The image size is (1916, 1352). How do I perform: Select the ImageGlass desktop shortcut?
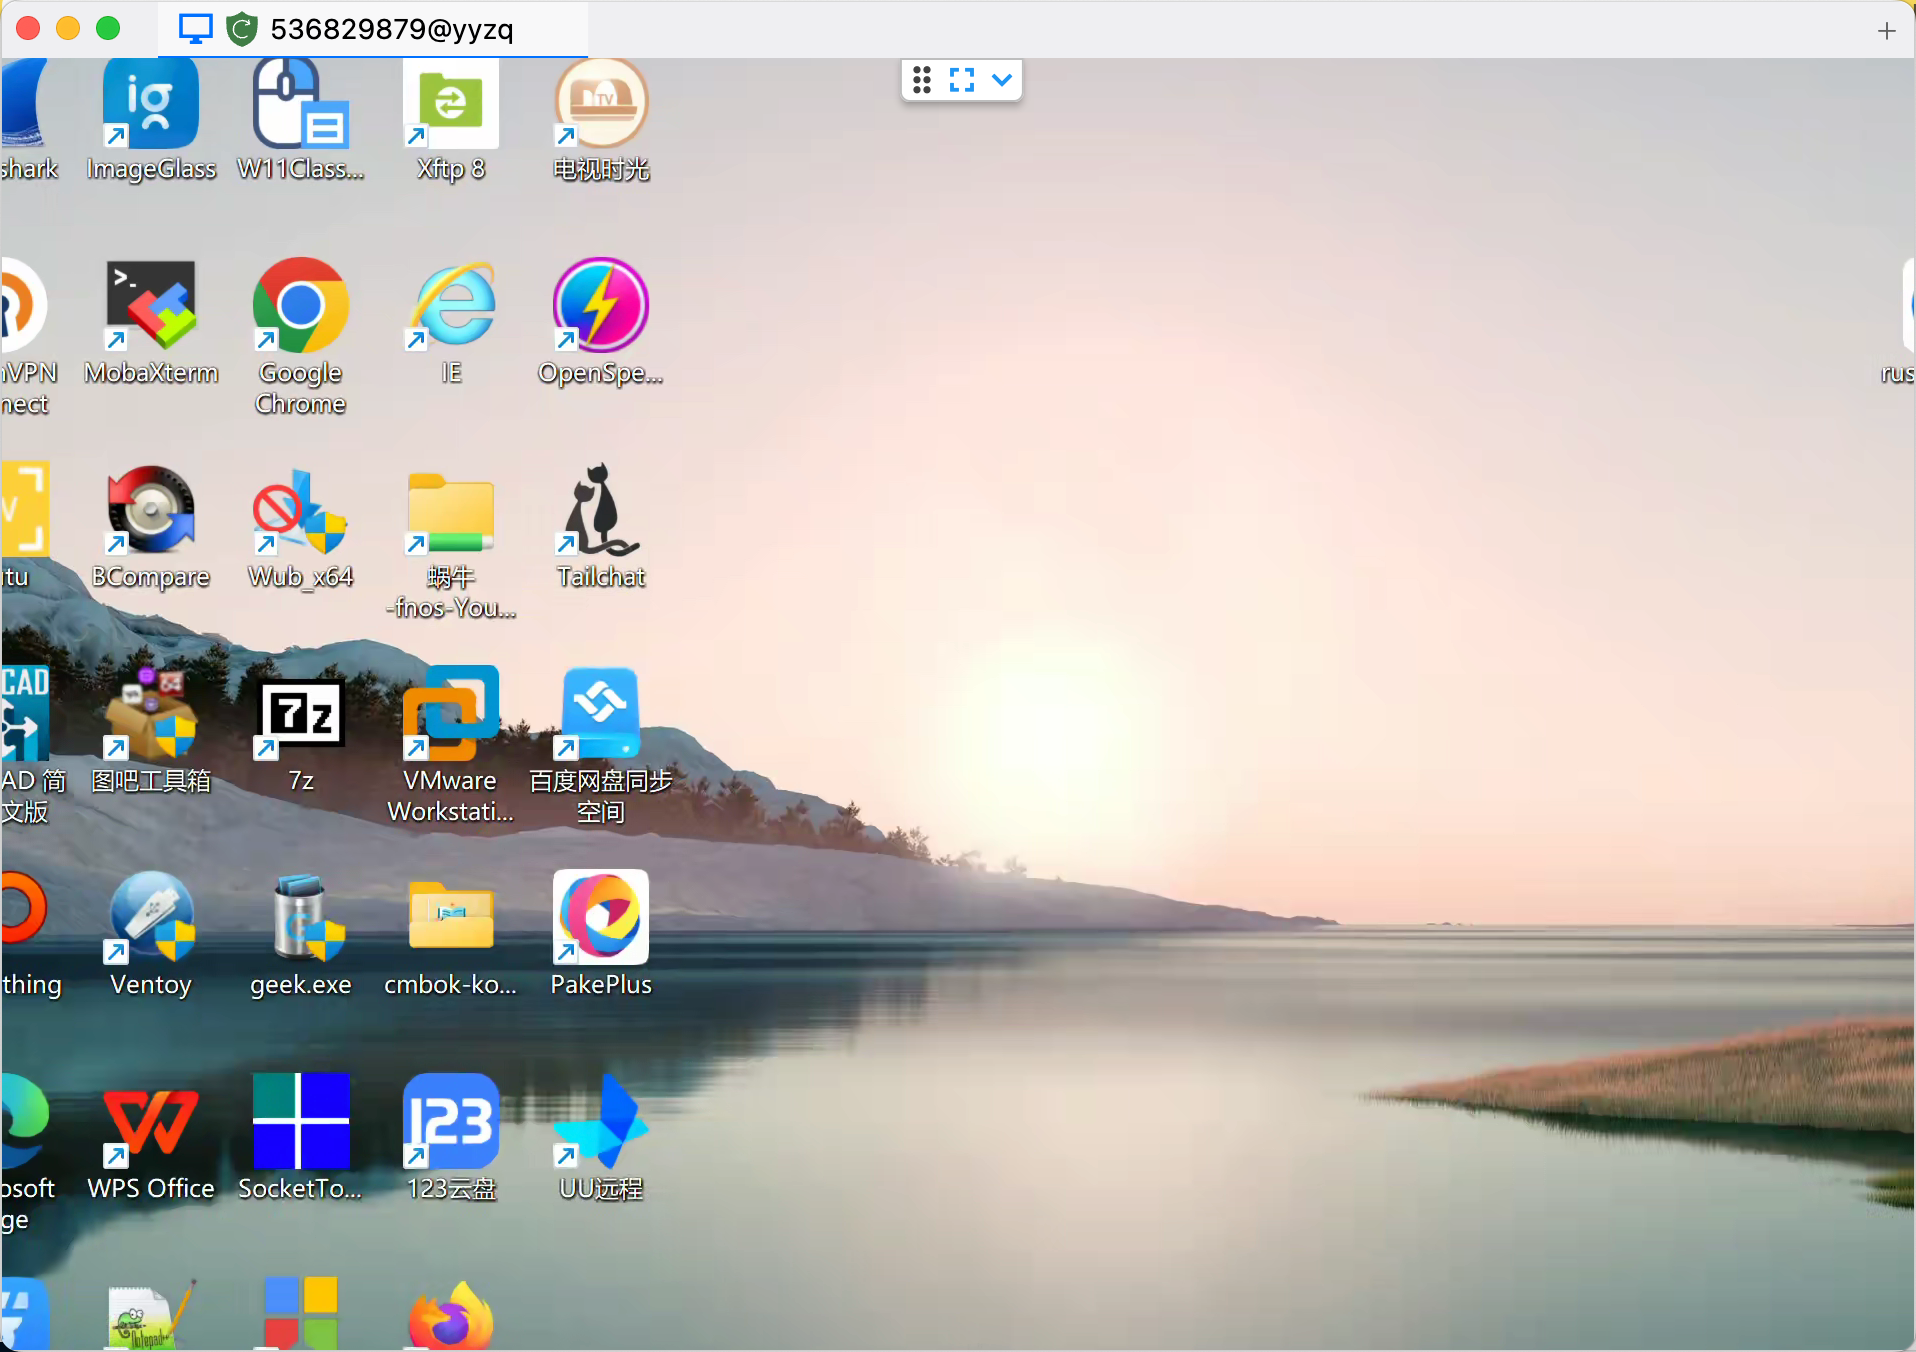pos(151,104)
